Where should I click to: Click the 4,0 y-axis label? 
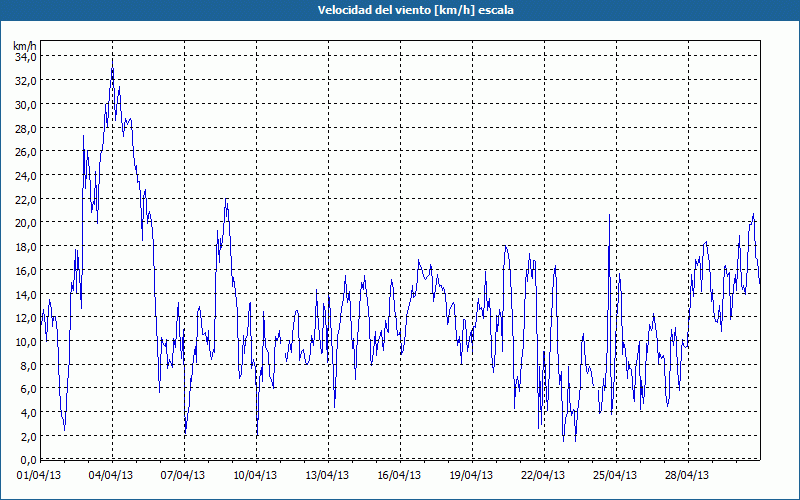(28, 413)
